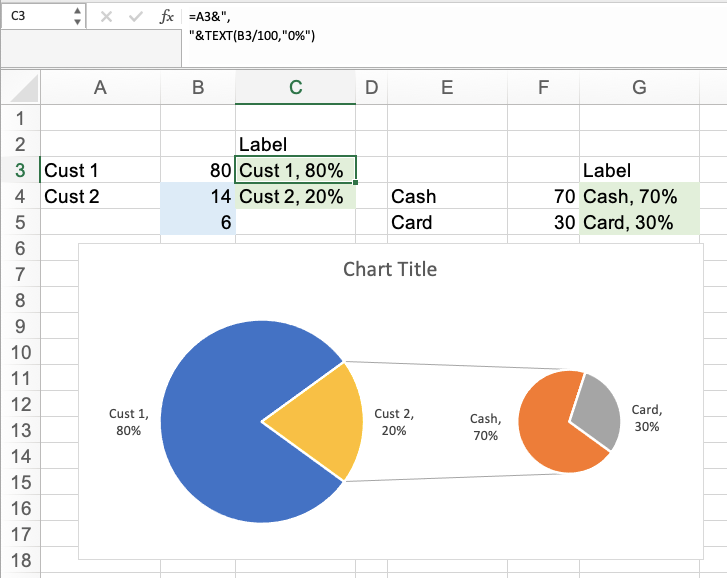Image resolution: width=727 pixels, height=578 pixels.
Task: Select row 5 header
Action: pos(20,222)
